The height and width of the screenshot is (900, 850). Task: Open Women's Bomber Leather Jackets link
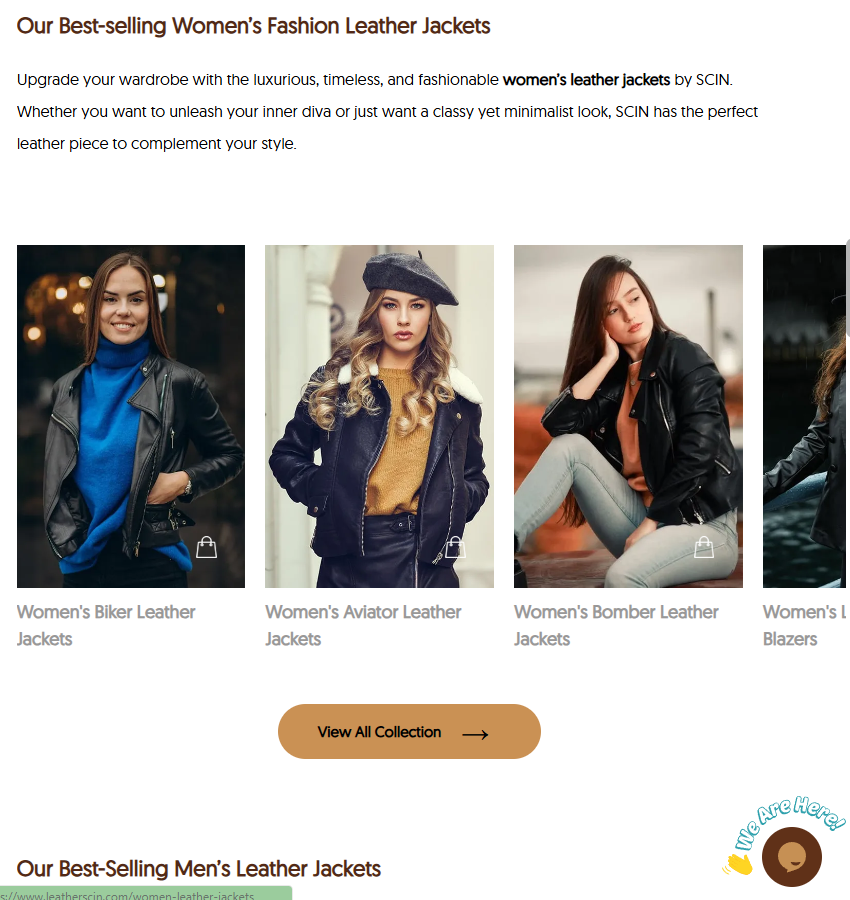click(x=616, y=625)
